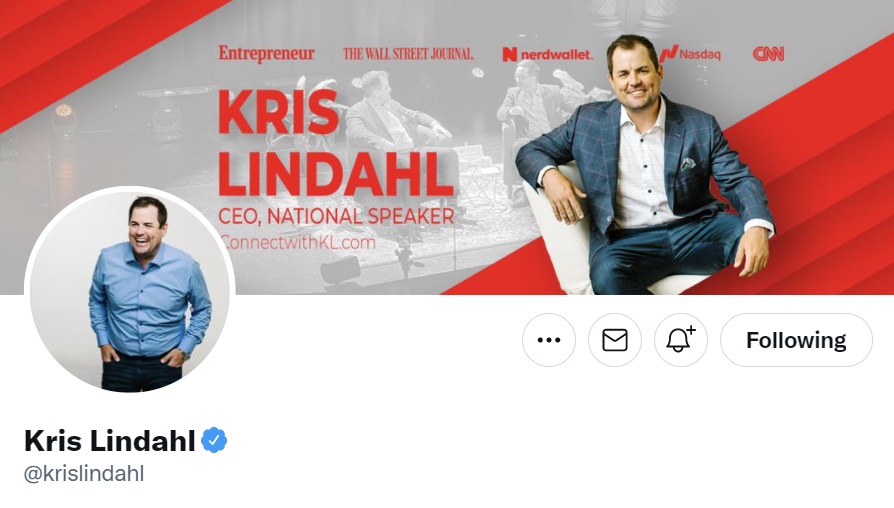The height and width of the screenshot is (508, 894).
Task: Turn on notifications with the bell icon
Action: tap(681, 340)
